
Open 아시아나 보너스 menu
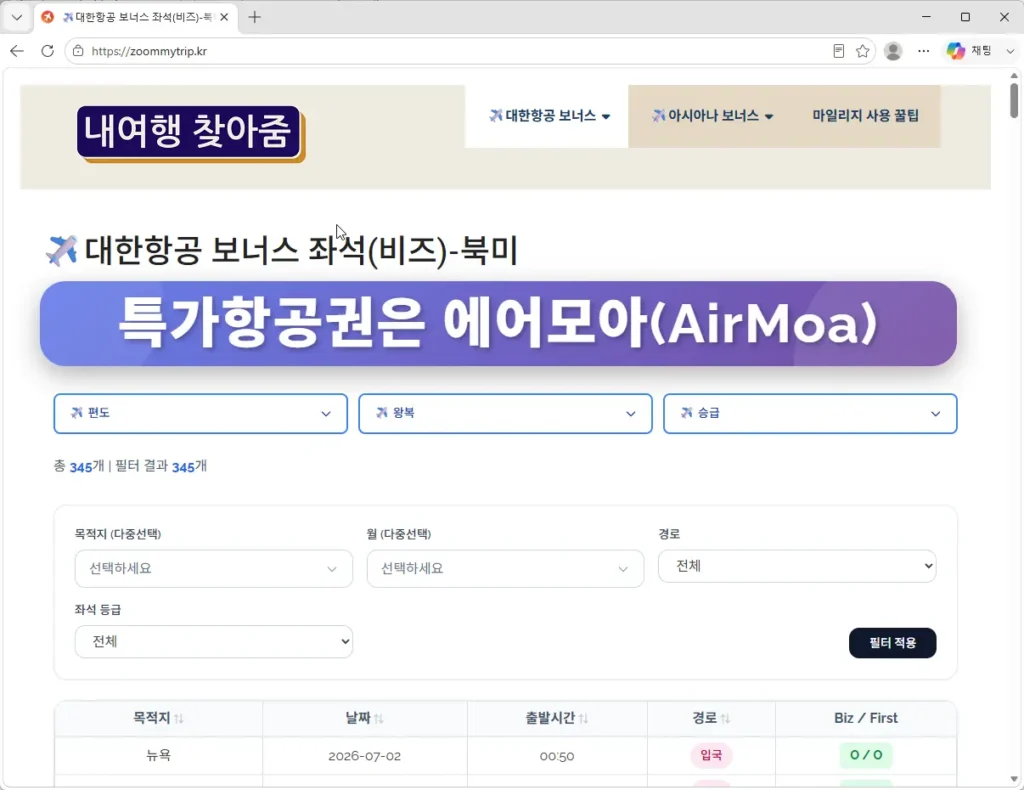(x=712, y=116)
